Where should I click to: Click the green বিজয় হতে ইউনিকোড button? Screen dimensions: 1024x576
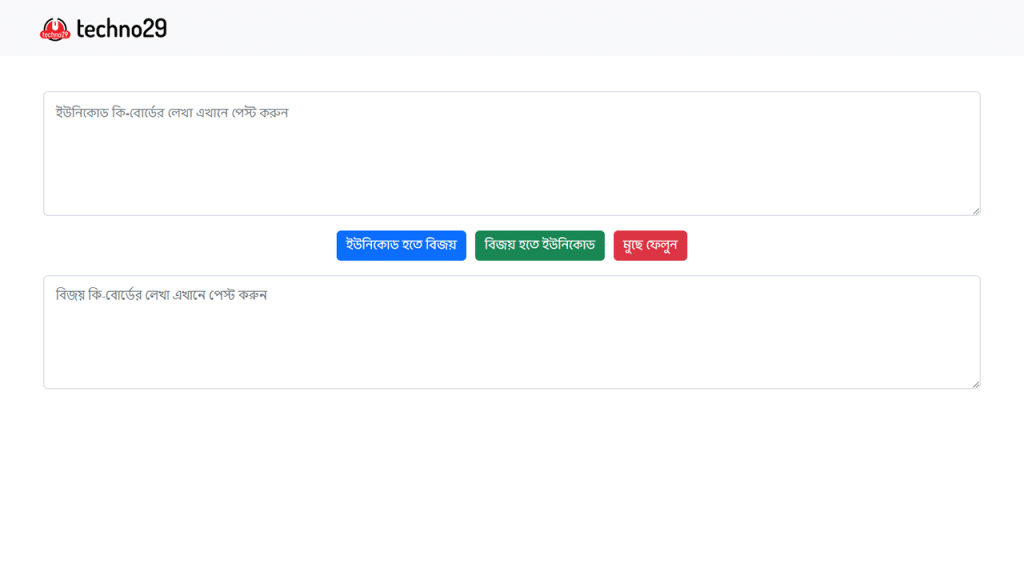click(540, 246)
